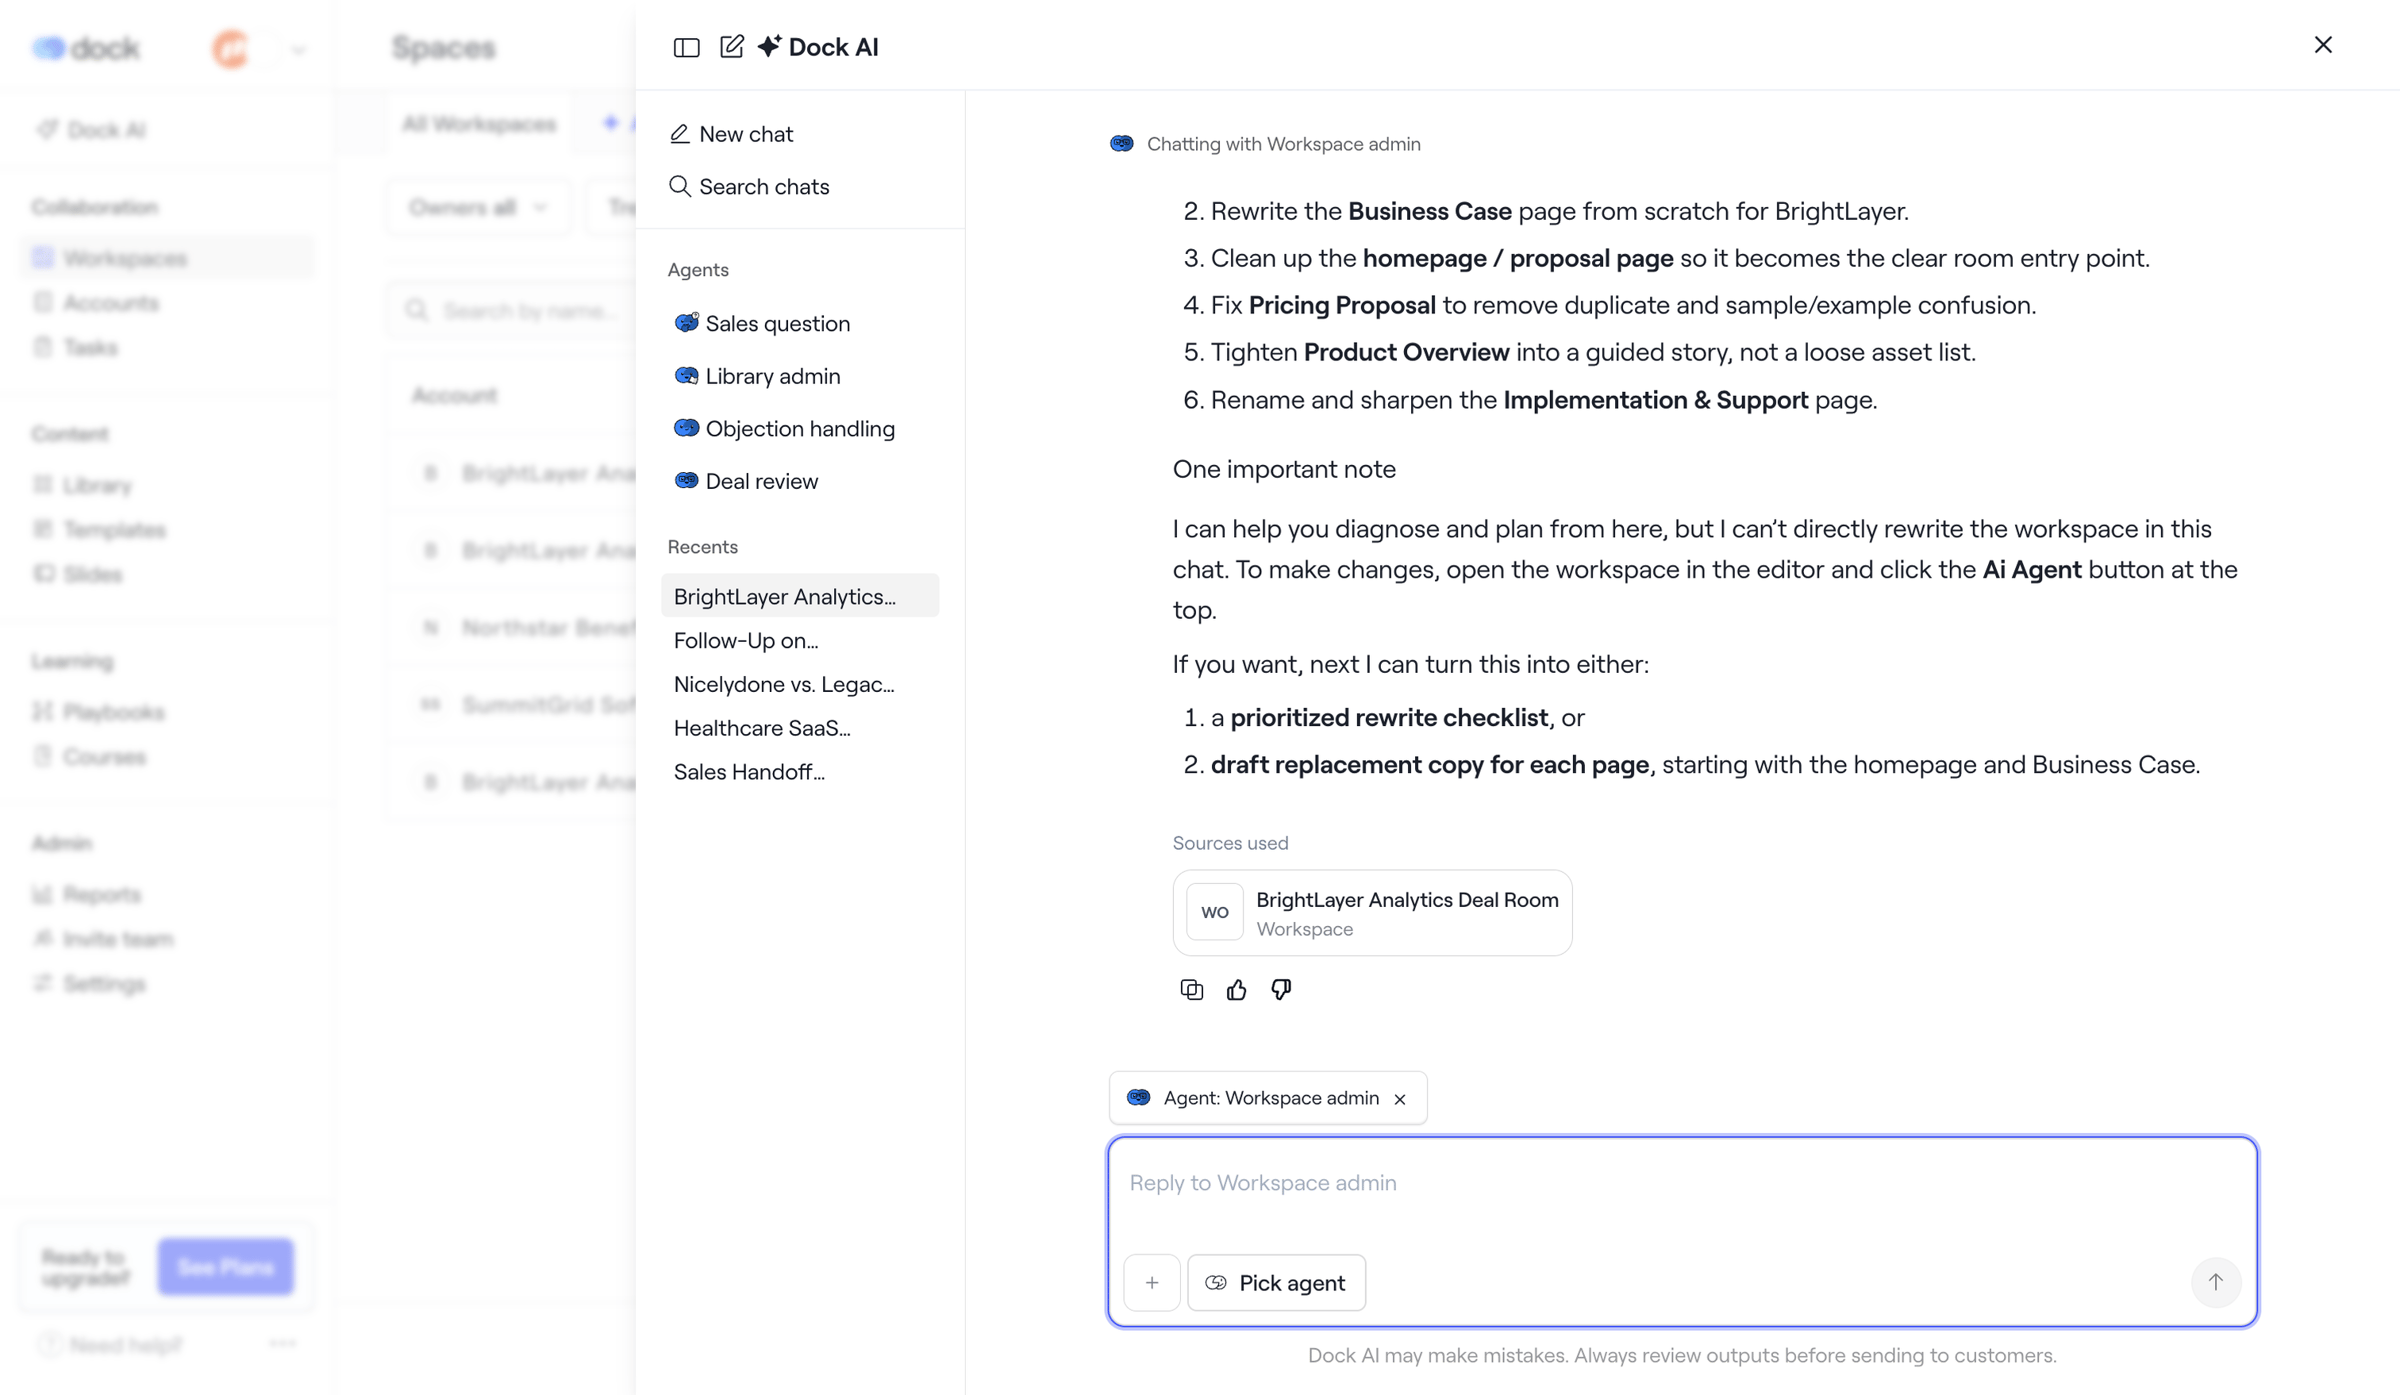Open the SummitGrid workspace row
2400x1395 pixels.
click(x=512, y=705)
